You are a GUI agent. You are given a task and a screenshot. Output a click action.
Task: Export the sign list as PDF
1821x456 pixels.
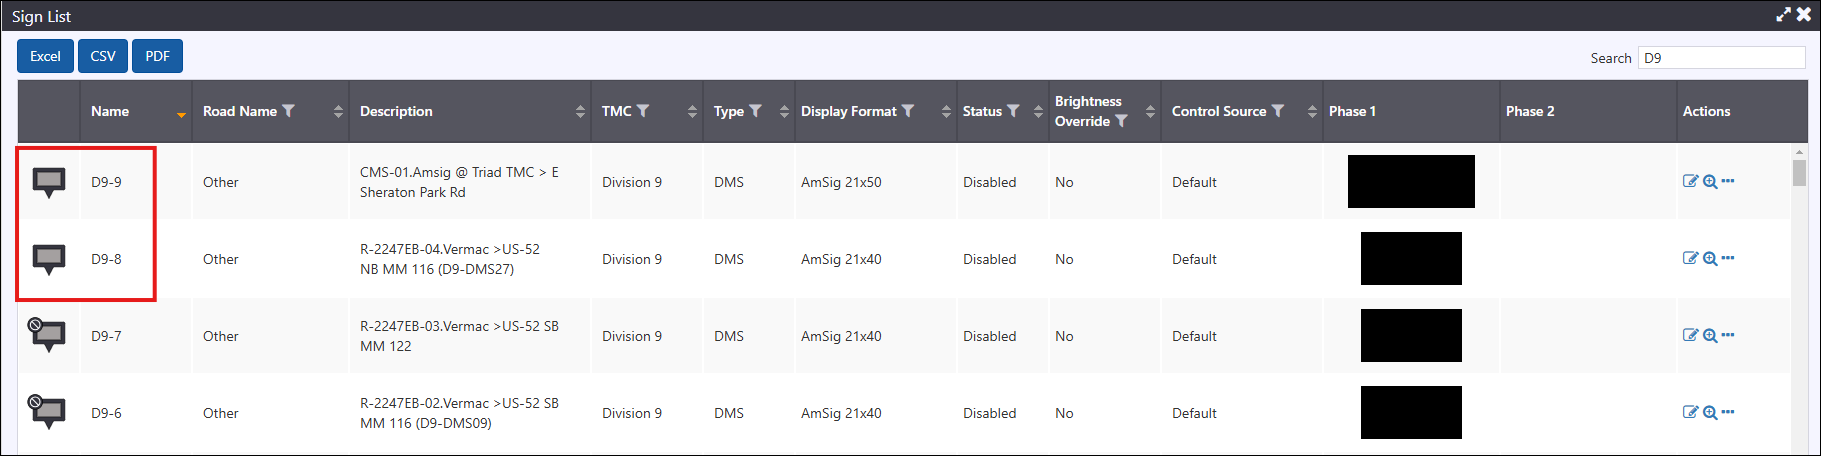[x=157, y=56]
